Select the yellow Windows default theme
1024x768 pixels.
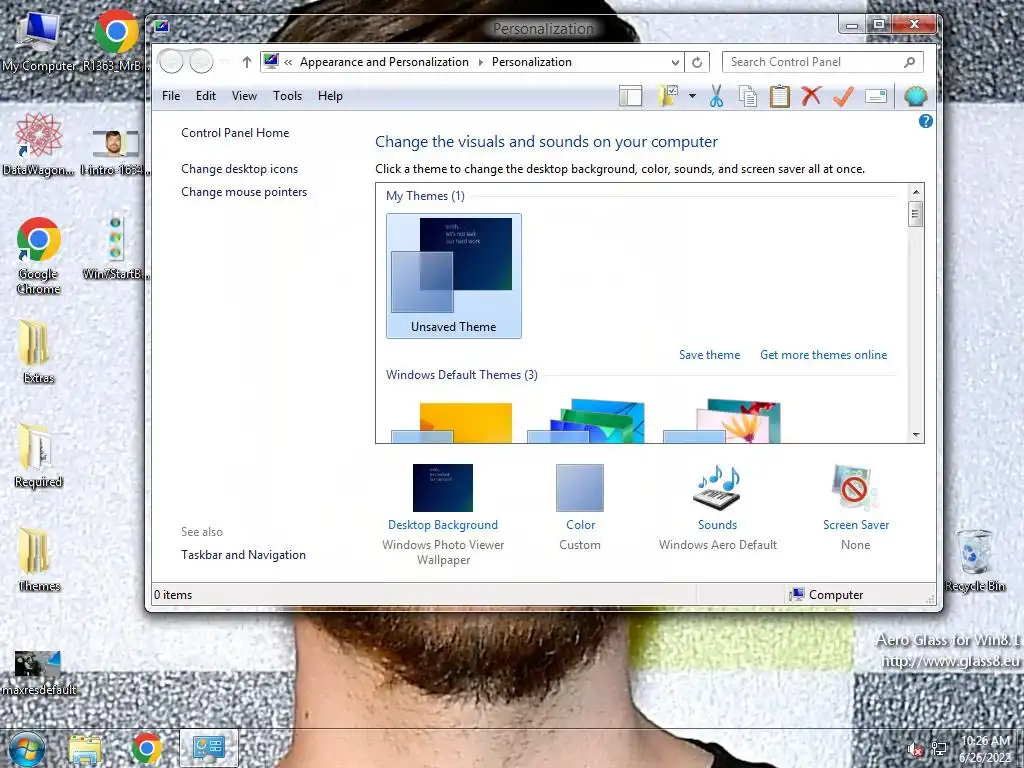[452, 423]
